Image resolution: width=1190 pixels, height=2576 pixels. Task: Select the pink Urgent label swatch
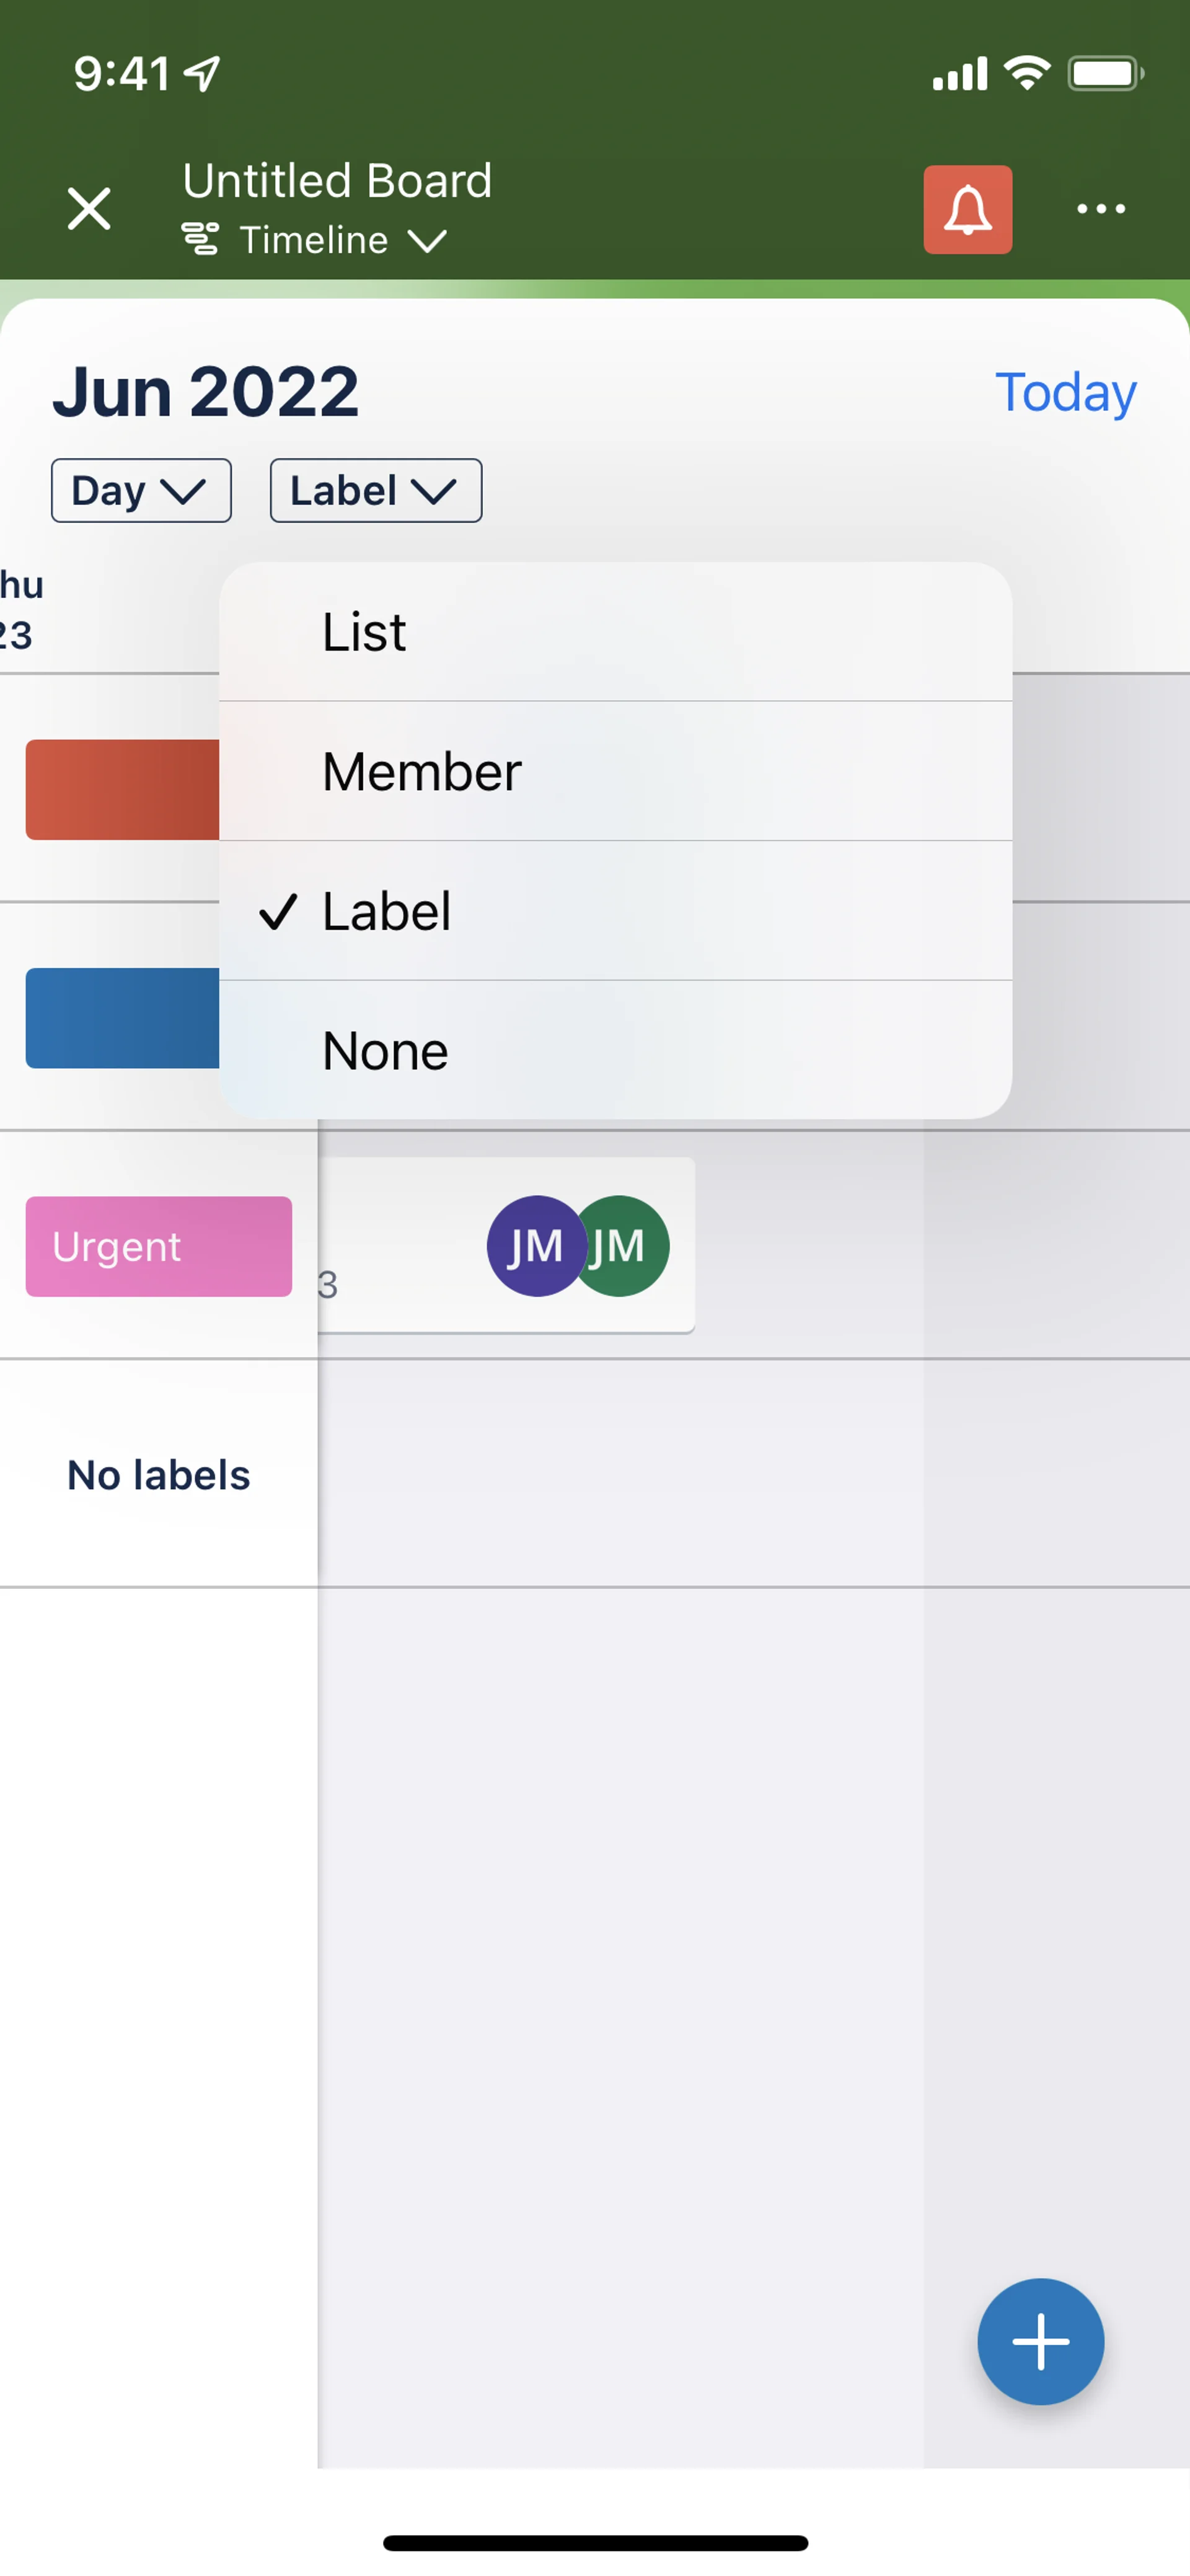tap(158, 1246)
